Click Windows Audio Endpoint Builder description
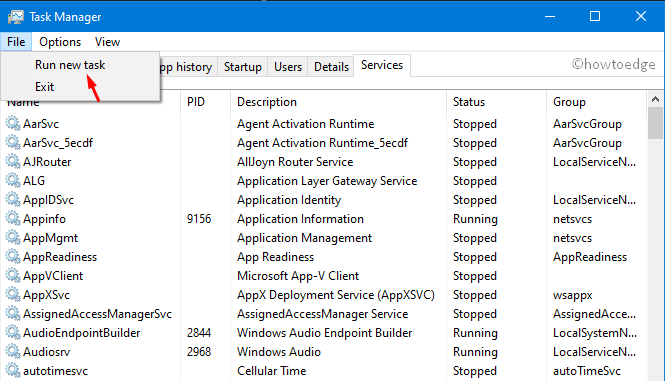665x381 pixels. [x=324, y=333]
